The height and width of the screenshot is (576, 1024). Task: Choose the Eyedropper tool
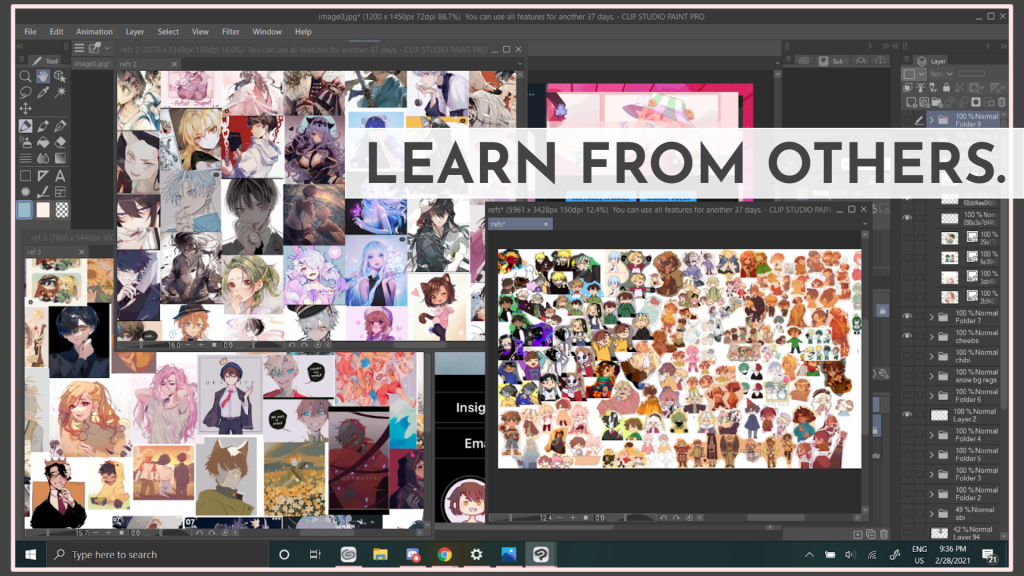click(43, 92)
